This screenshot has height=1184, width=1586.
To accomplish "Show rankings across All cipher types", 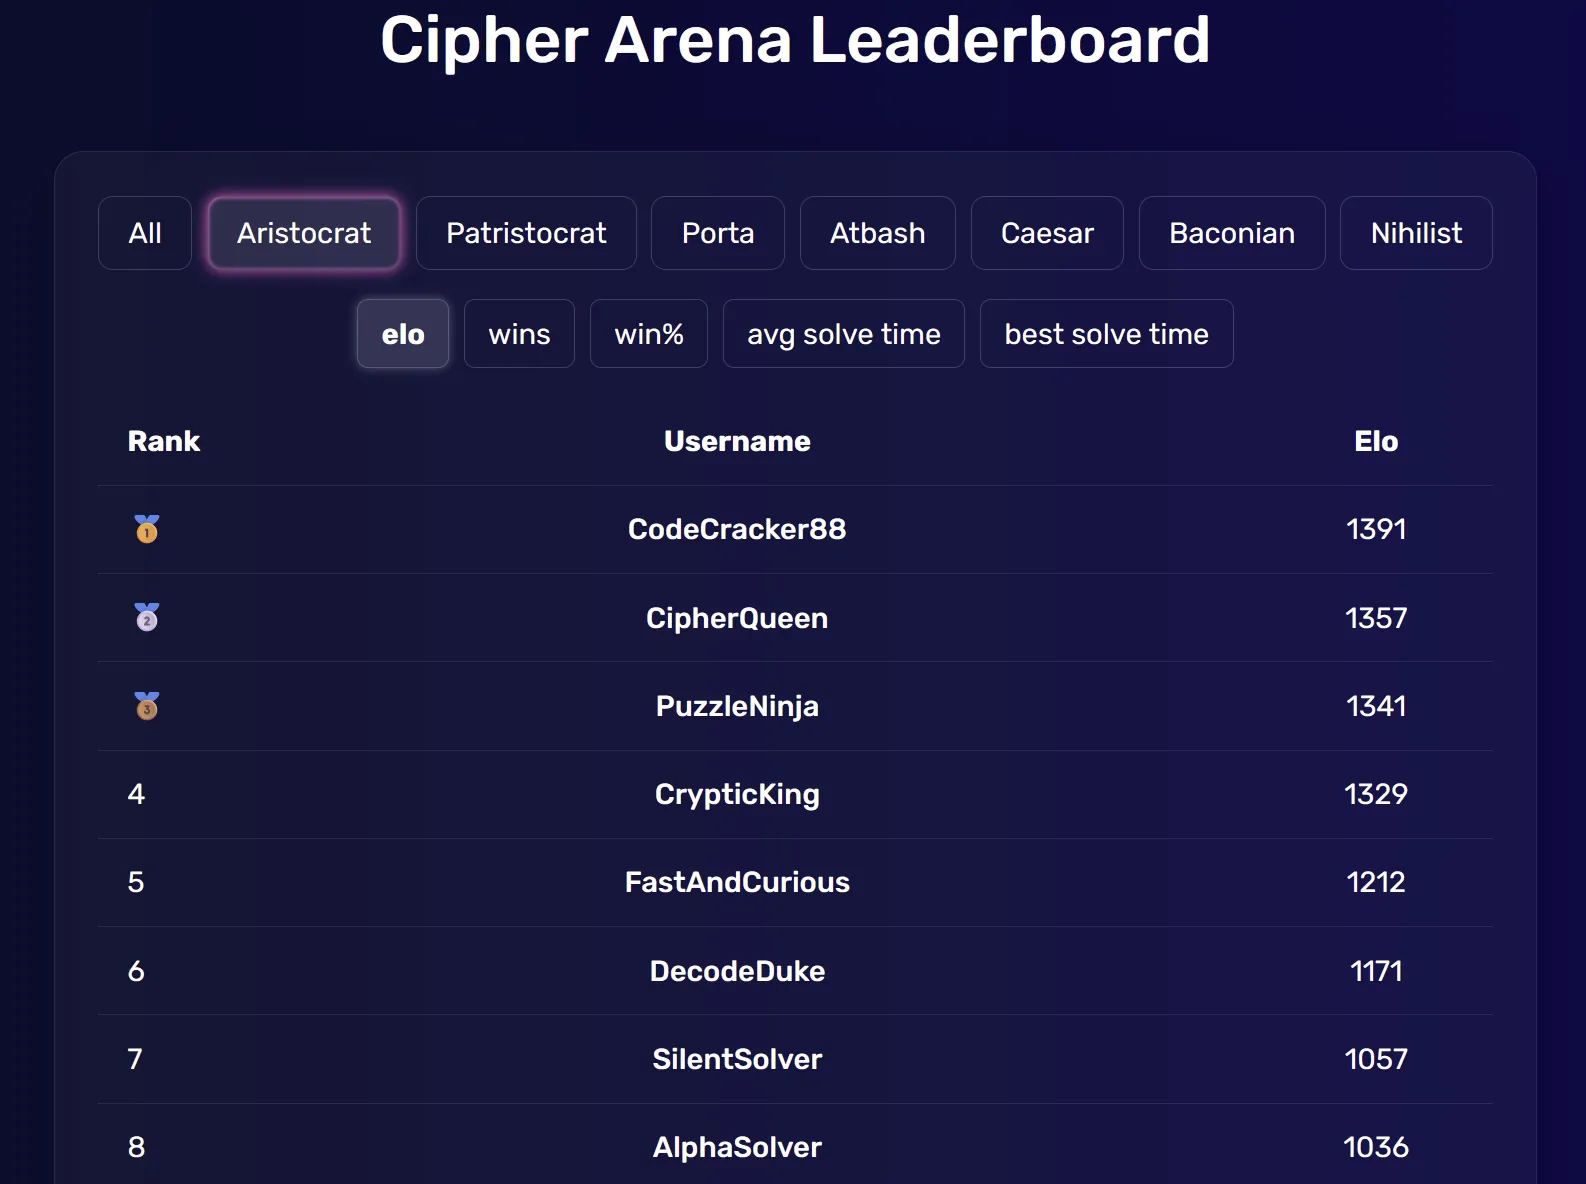I will [x=144, y=233].
